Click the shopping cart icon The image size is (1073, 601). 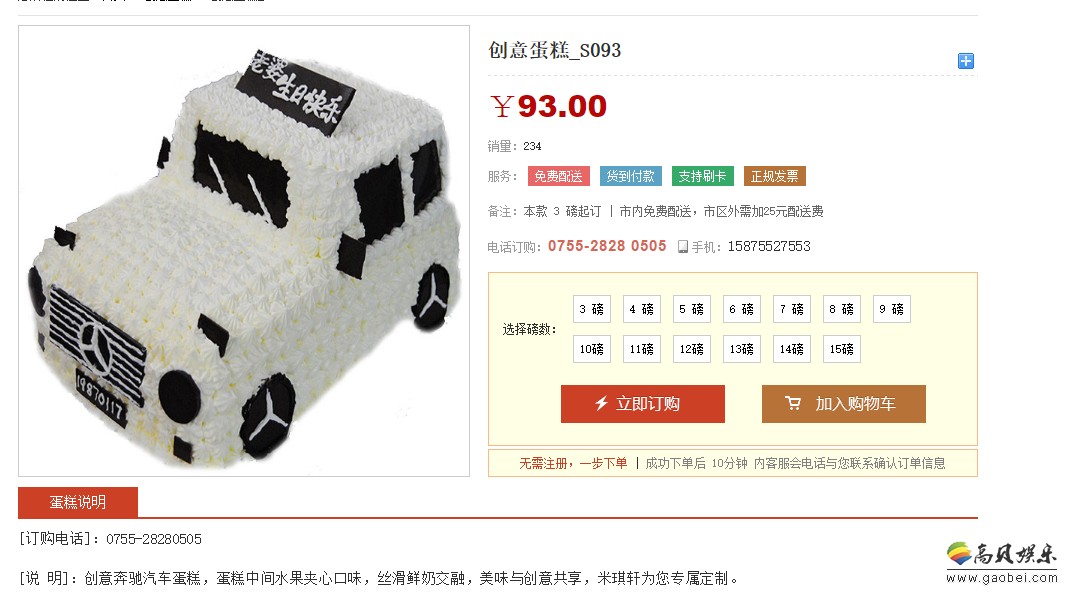(792, 403)
